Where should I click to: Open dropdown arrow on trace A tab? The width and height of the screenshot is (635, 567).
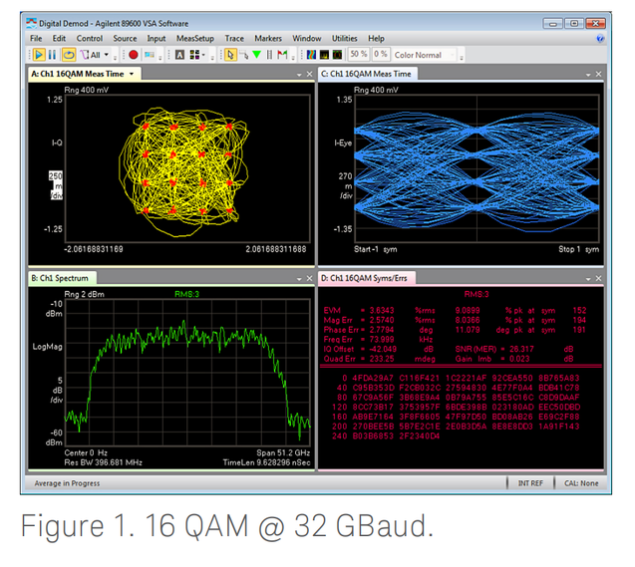coord(131,73)
